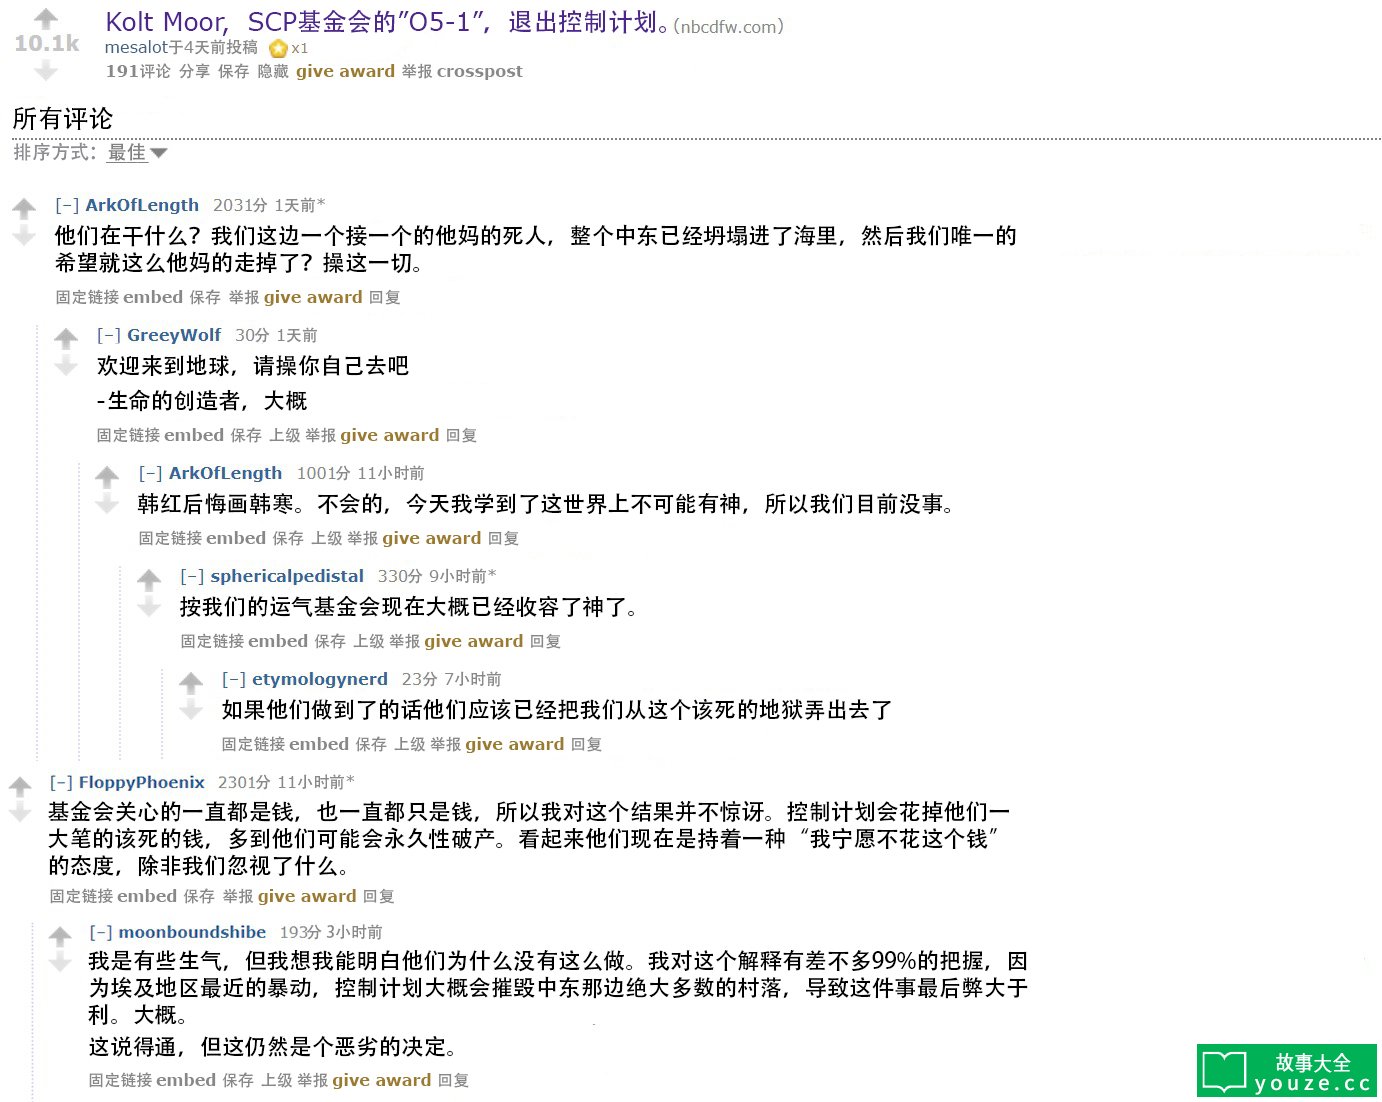The image size is (1382, 1102).
Task: Collapse FloppyPhoenix's comment thread
Action: [x=61, y=782]
